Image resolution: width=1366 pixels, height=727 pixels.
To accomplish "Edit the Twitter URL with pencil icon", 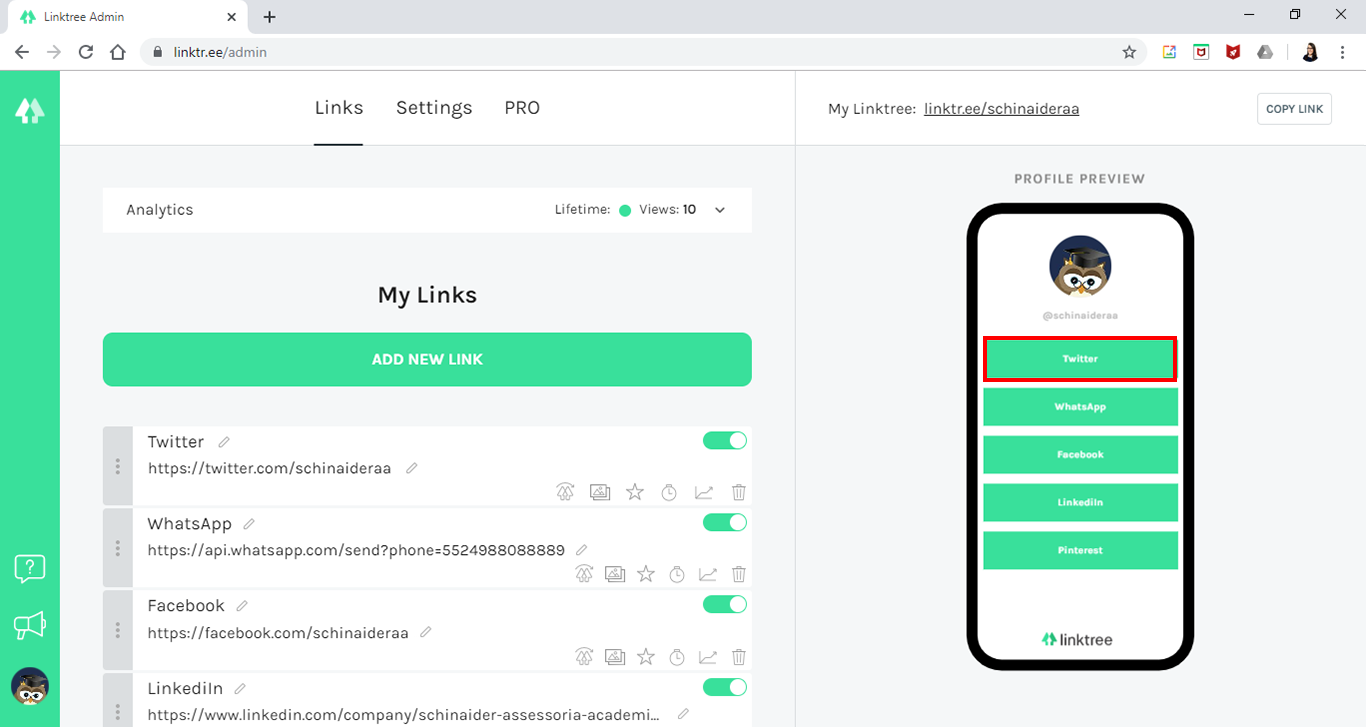I will tap(411, 468).
